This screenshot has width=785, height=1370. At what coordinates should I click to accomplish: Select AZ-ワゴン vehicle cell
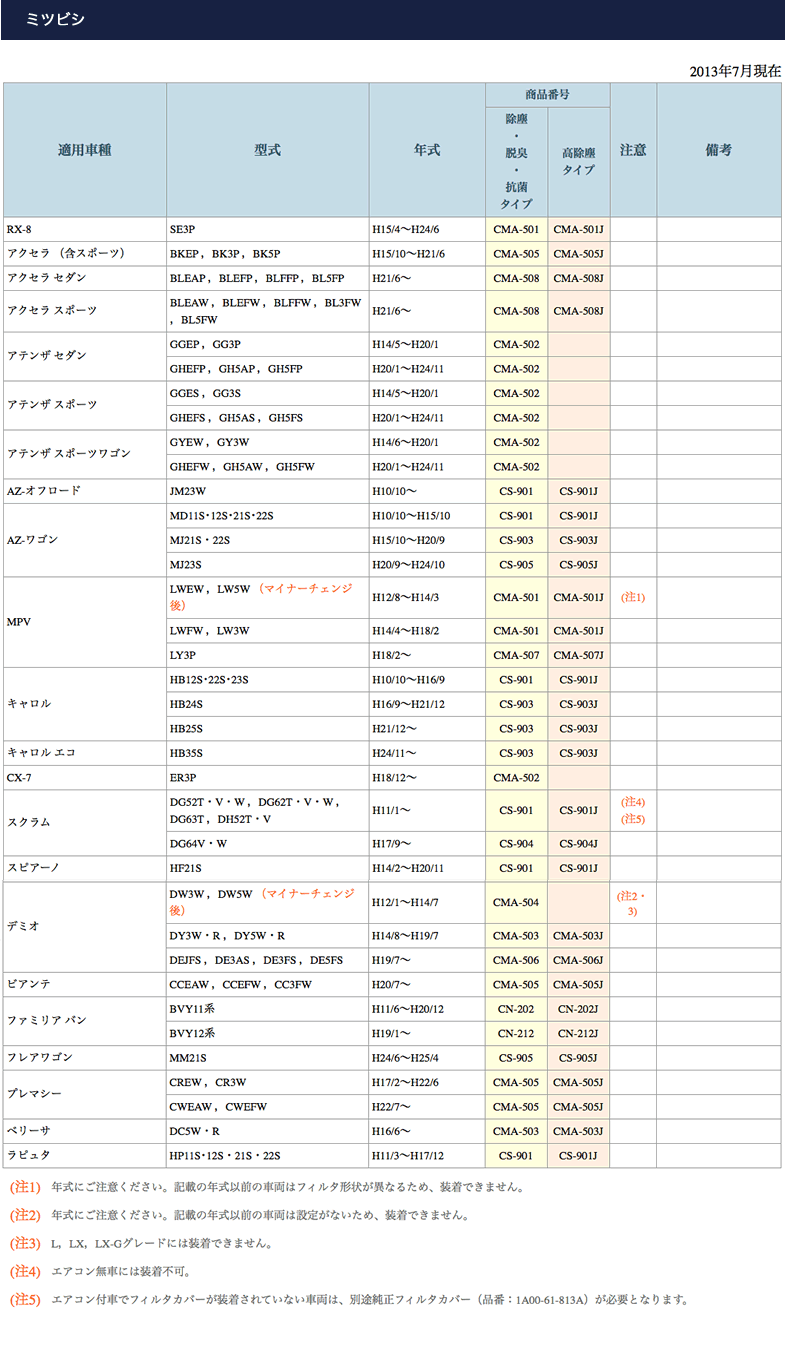point(85,540)
